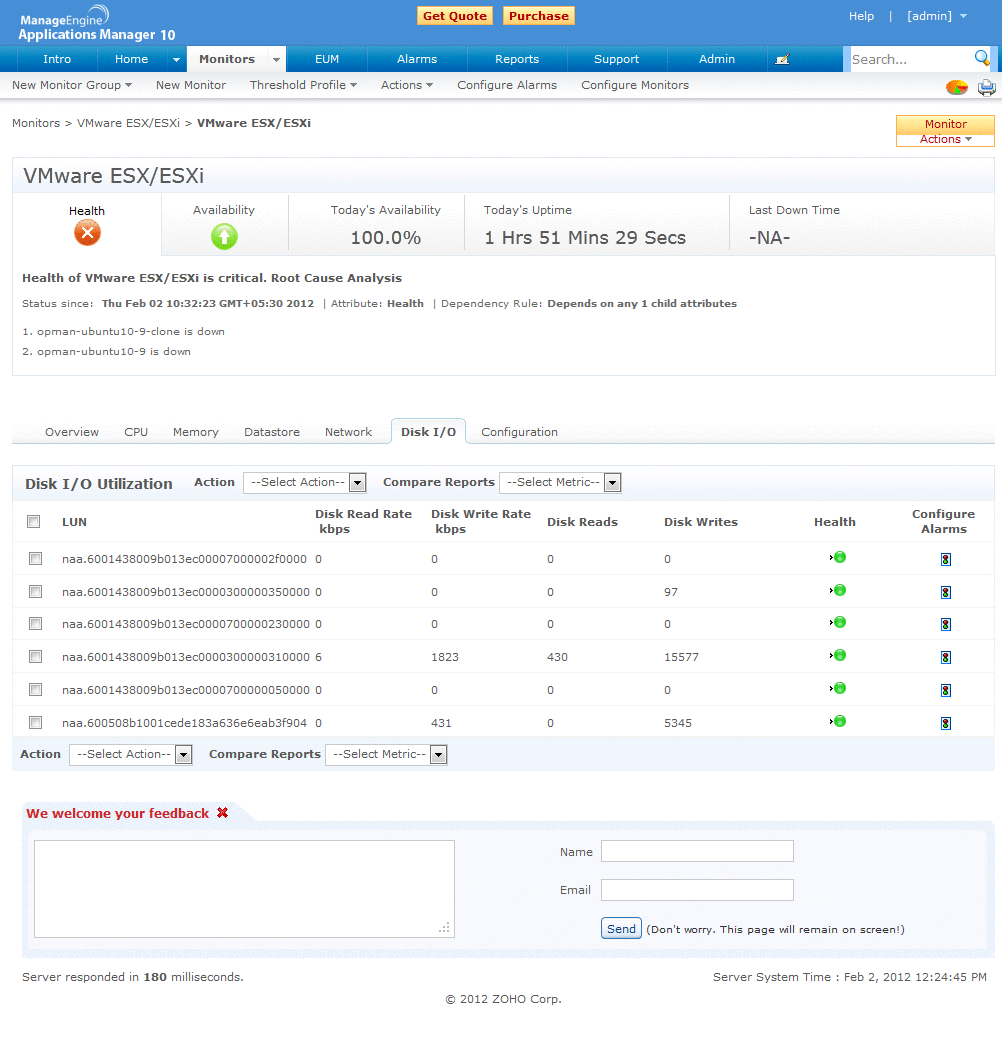
Task: Click the Purchase button
Action: (x=539, y=16)
